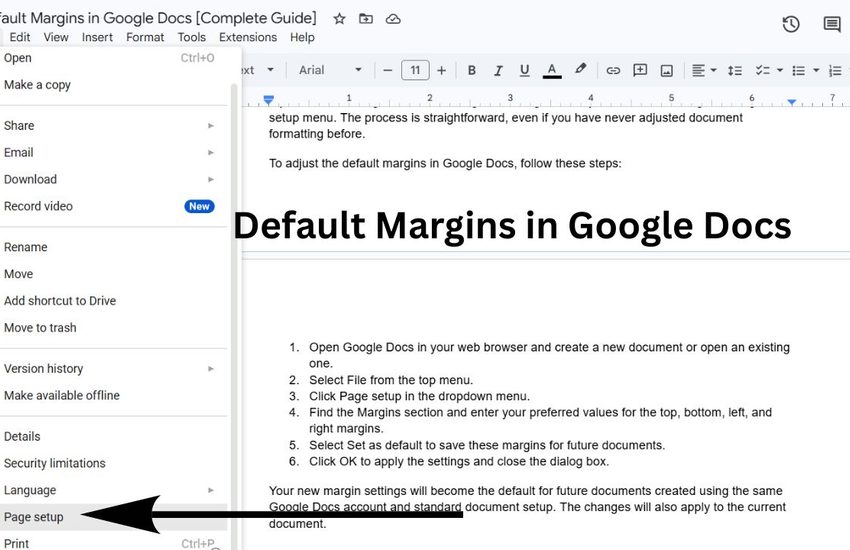This screenshot has width=850, height=550.
Task: Click text 'Select File from the top menu.'
Action: coord(391,380)
